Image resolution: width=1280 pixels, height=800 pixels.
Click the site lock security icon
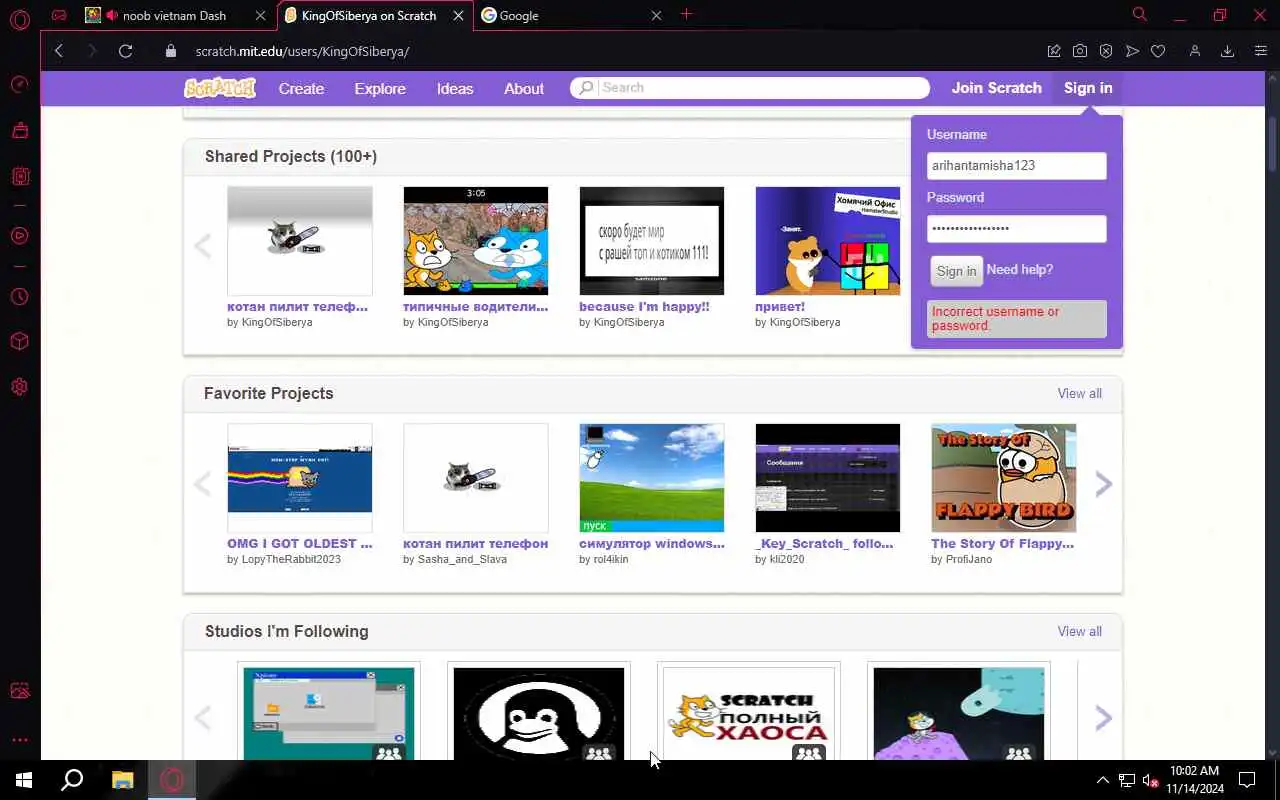pyautogui.click(x=171, y=51)
